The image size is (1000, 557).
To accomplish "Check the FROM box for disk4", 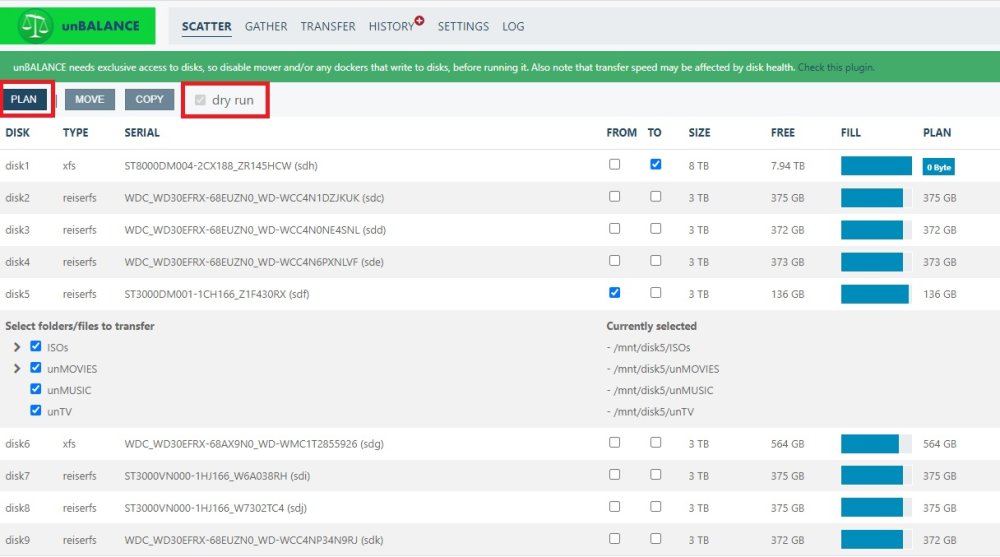I will (614, 260).
